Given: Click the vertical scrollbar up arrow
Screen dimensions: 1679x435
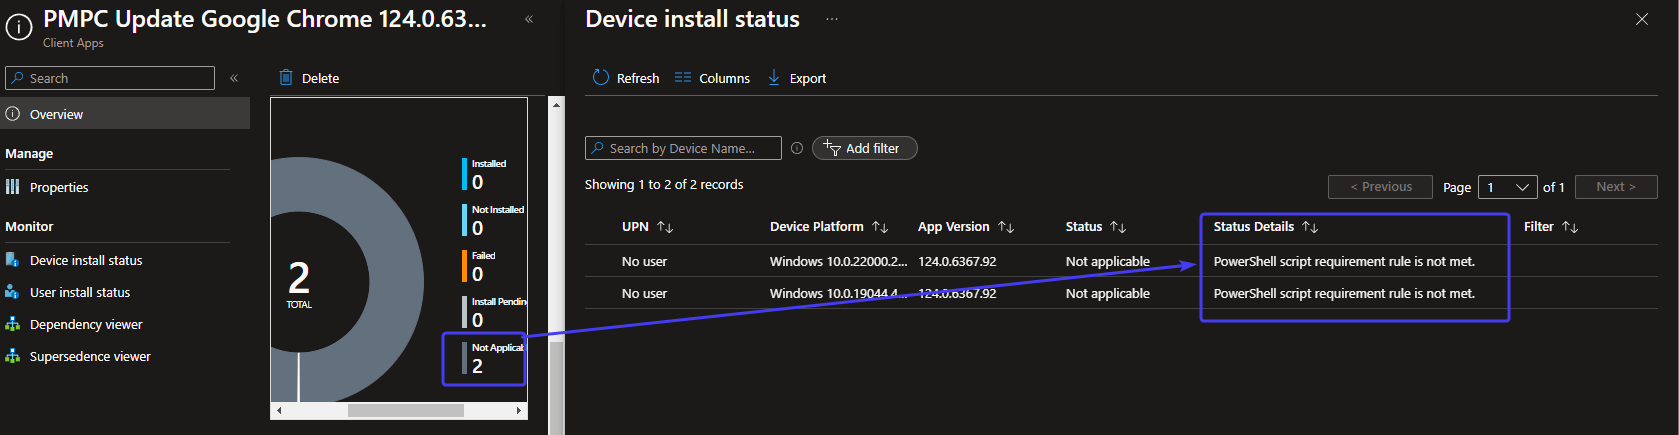Looking at the screenshot, I should [x=557, y=104].
